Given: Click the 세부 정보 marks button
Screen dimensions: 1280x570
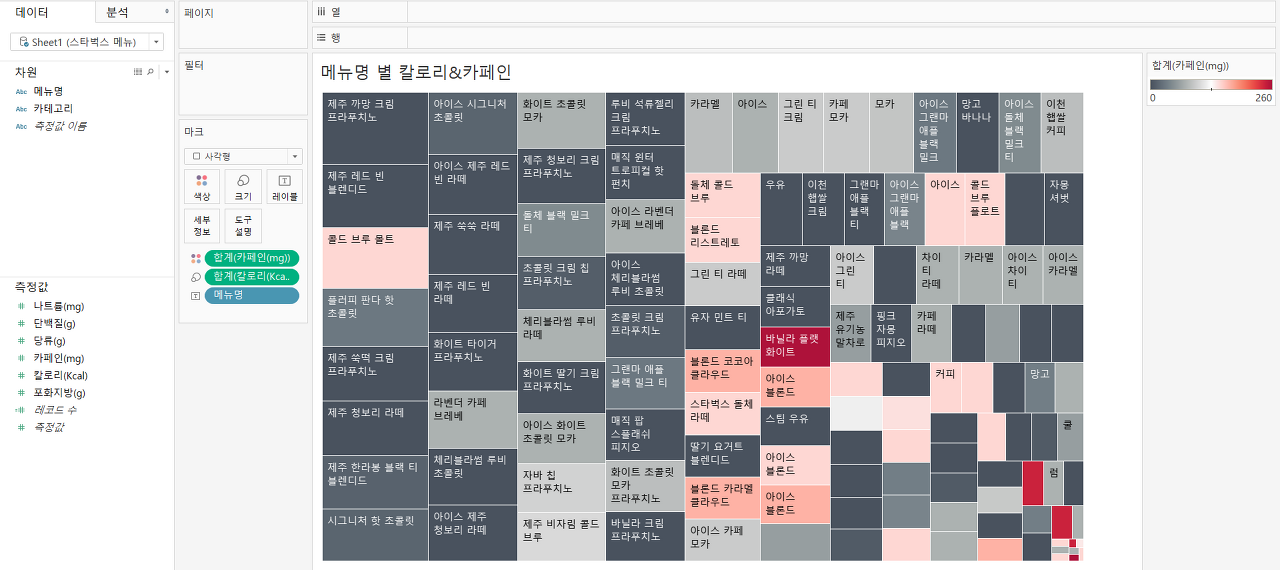Looking at the screenshot, I should tap(202, 226).
